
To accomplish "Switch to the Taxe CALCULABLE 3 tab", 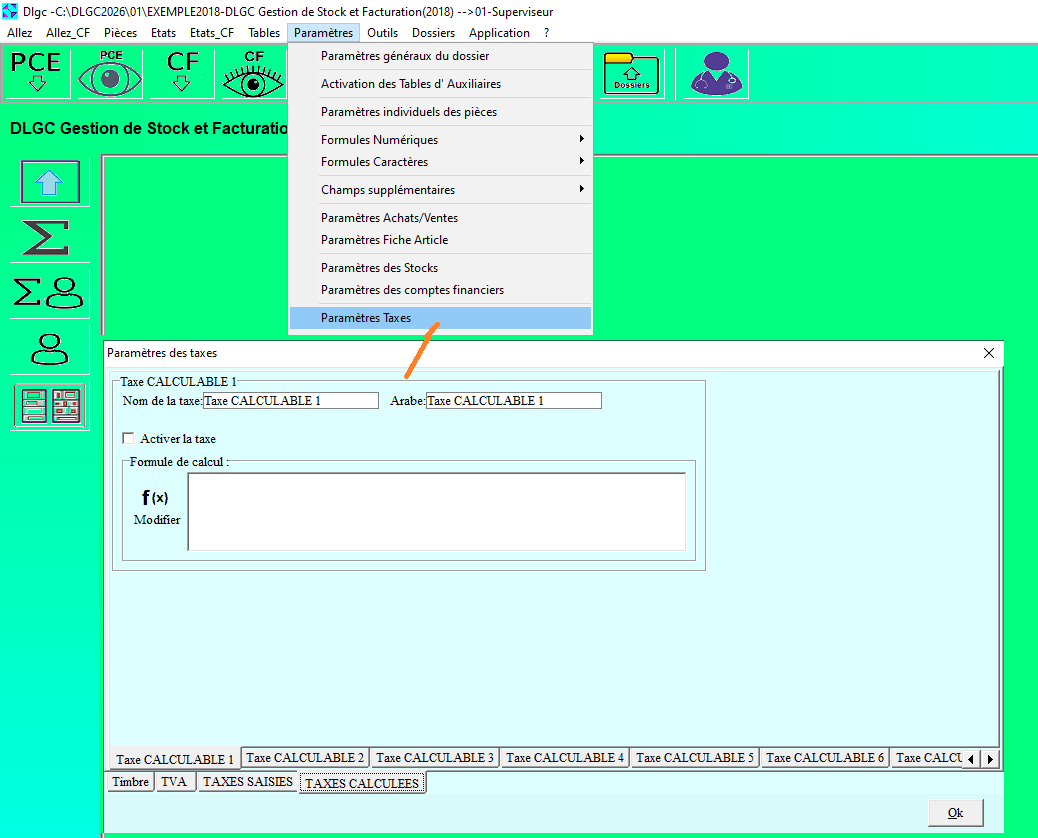I will coord(435,758).
